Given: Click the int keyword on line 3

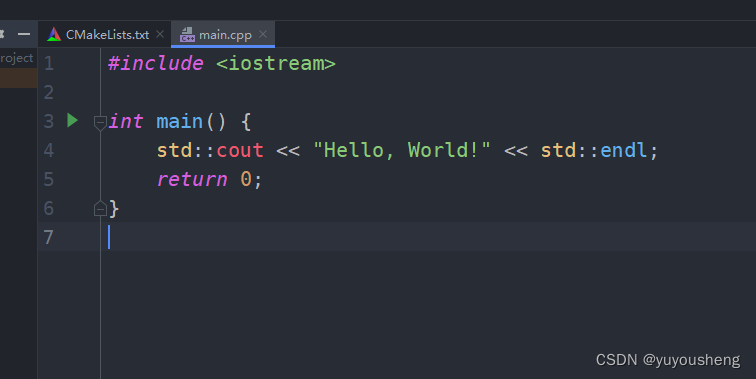Looking at the screenshot, I should tap(125, 121).
